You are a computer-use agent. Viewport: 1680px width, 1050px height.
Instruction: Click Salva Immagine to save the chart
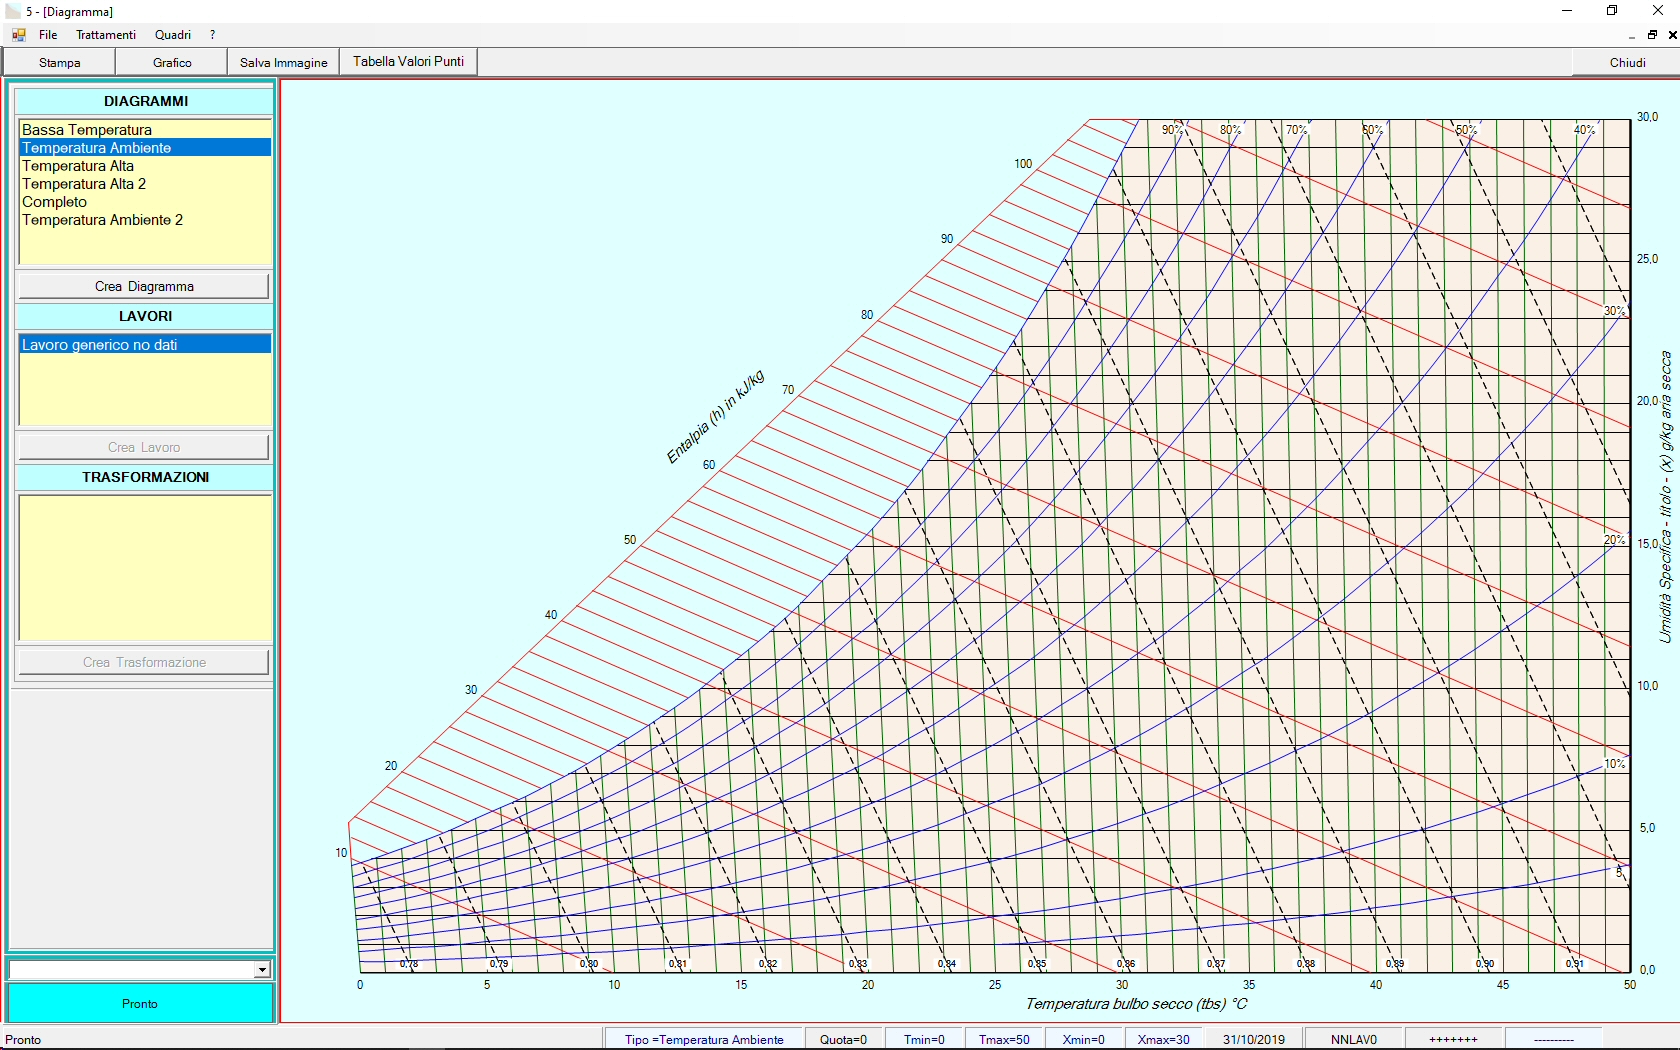pos(284,62)
